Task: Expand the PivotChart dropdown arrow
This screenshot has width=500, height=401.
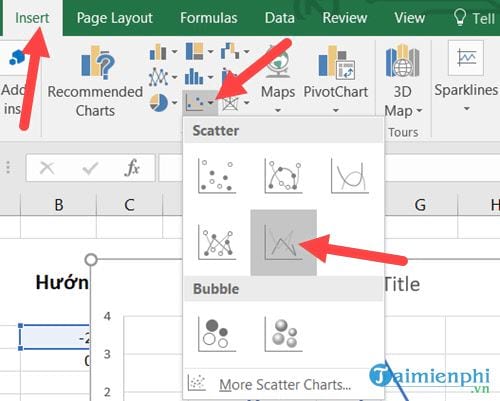Action: point(336,110)
